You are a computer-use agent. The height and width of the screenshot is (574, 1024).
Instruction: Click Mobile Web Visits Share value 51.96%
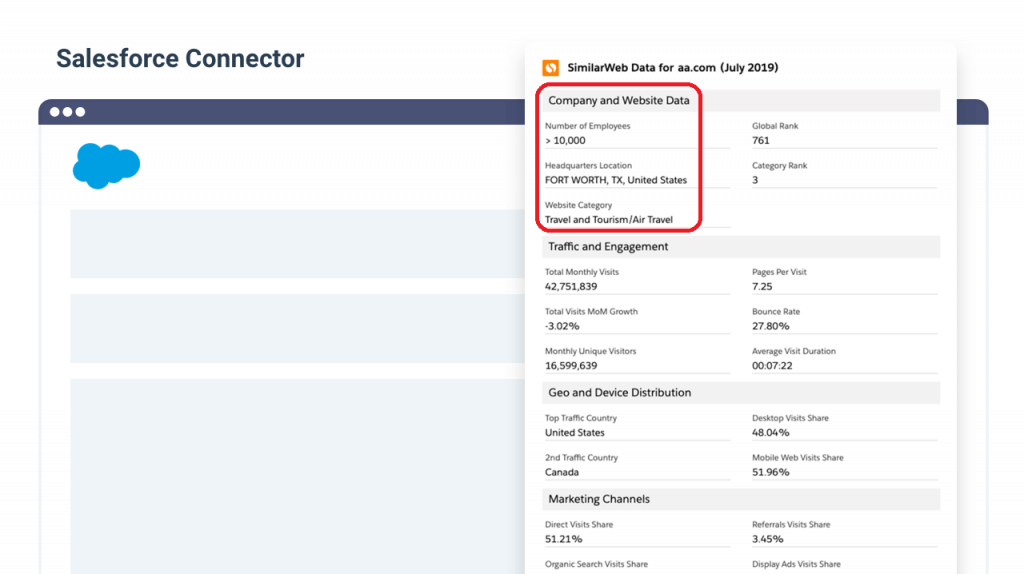pos(771,473)
